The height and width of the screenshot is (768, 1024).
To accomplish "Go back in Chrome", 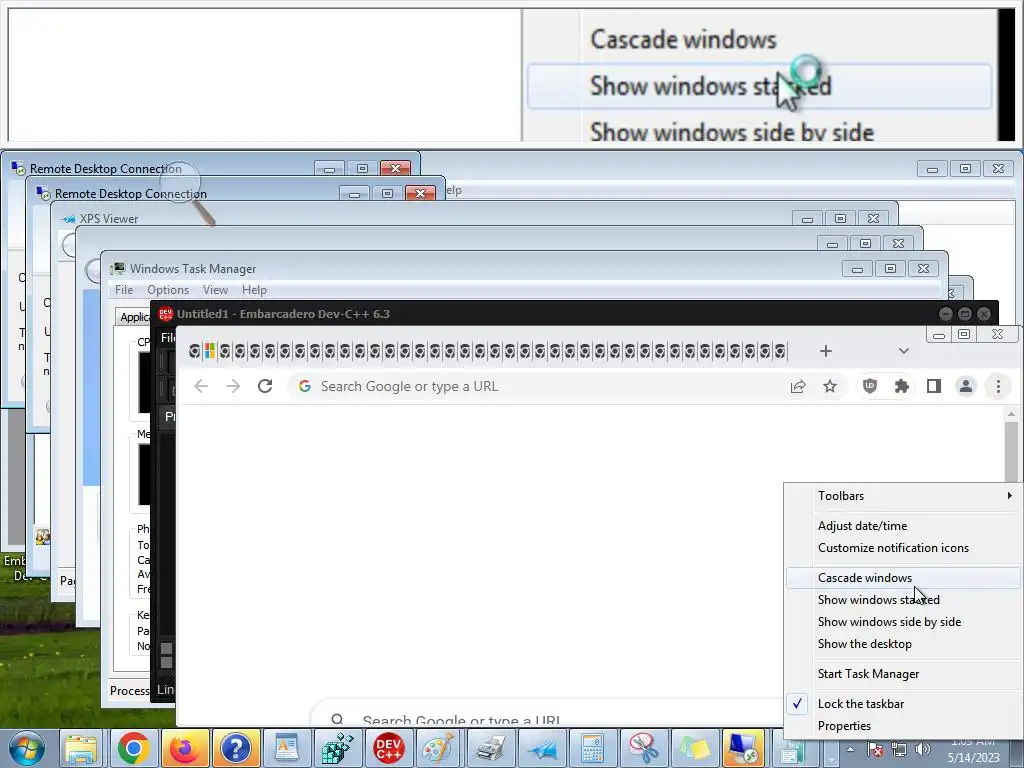I will tap(201, 386).
